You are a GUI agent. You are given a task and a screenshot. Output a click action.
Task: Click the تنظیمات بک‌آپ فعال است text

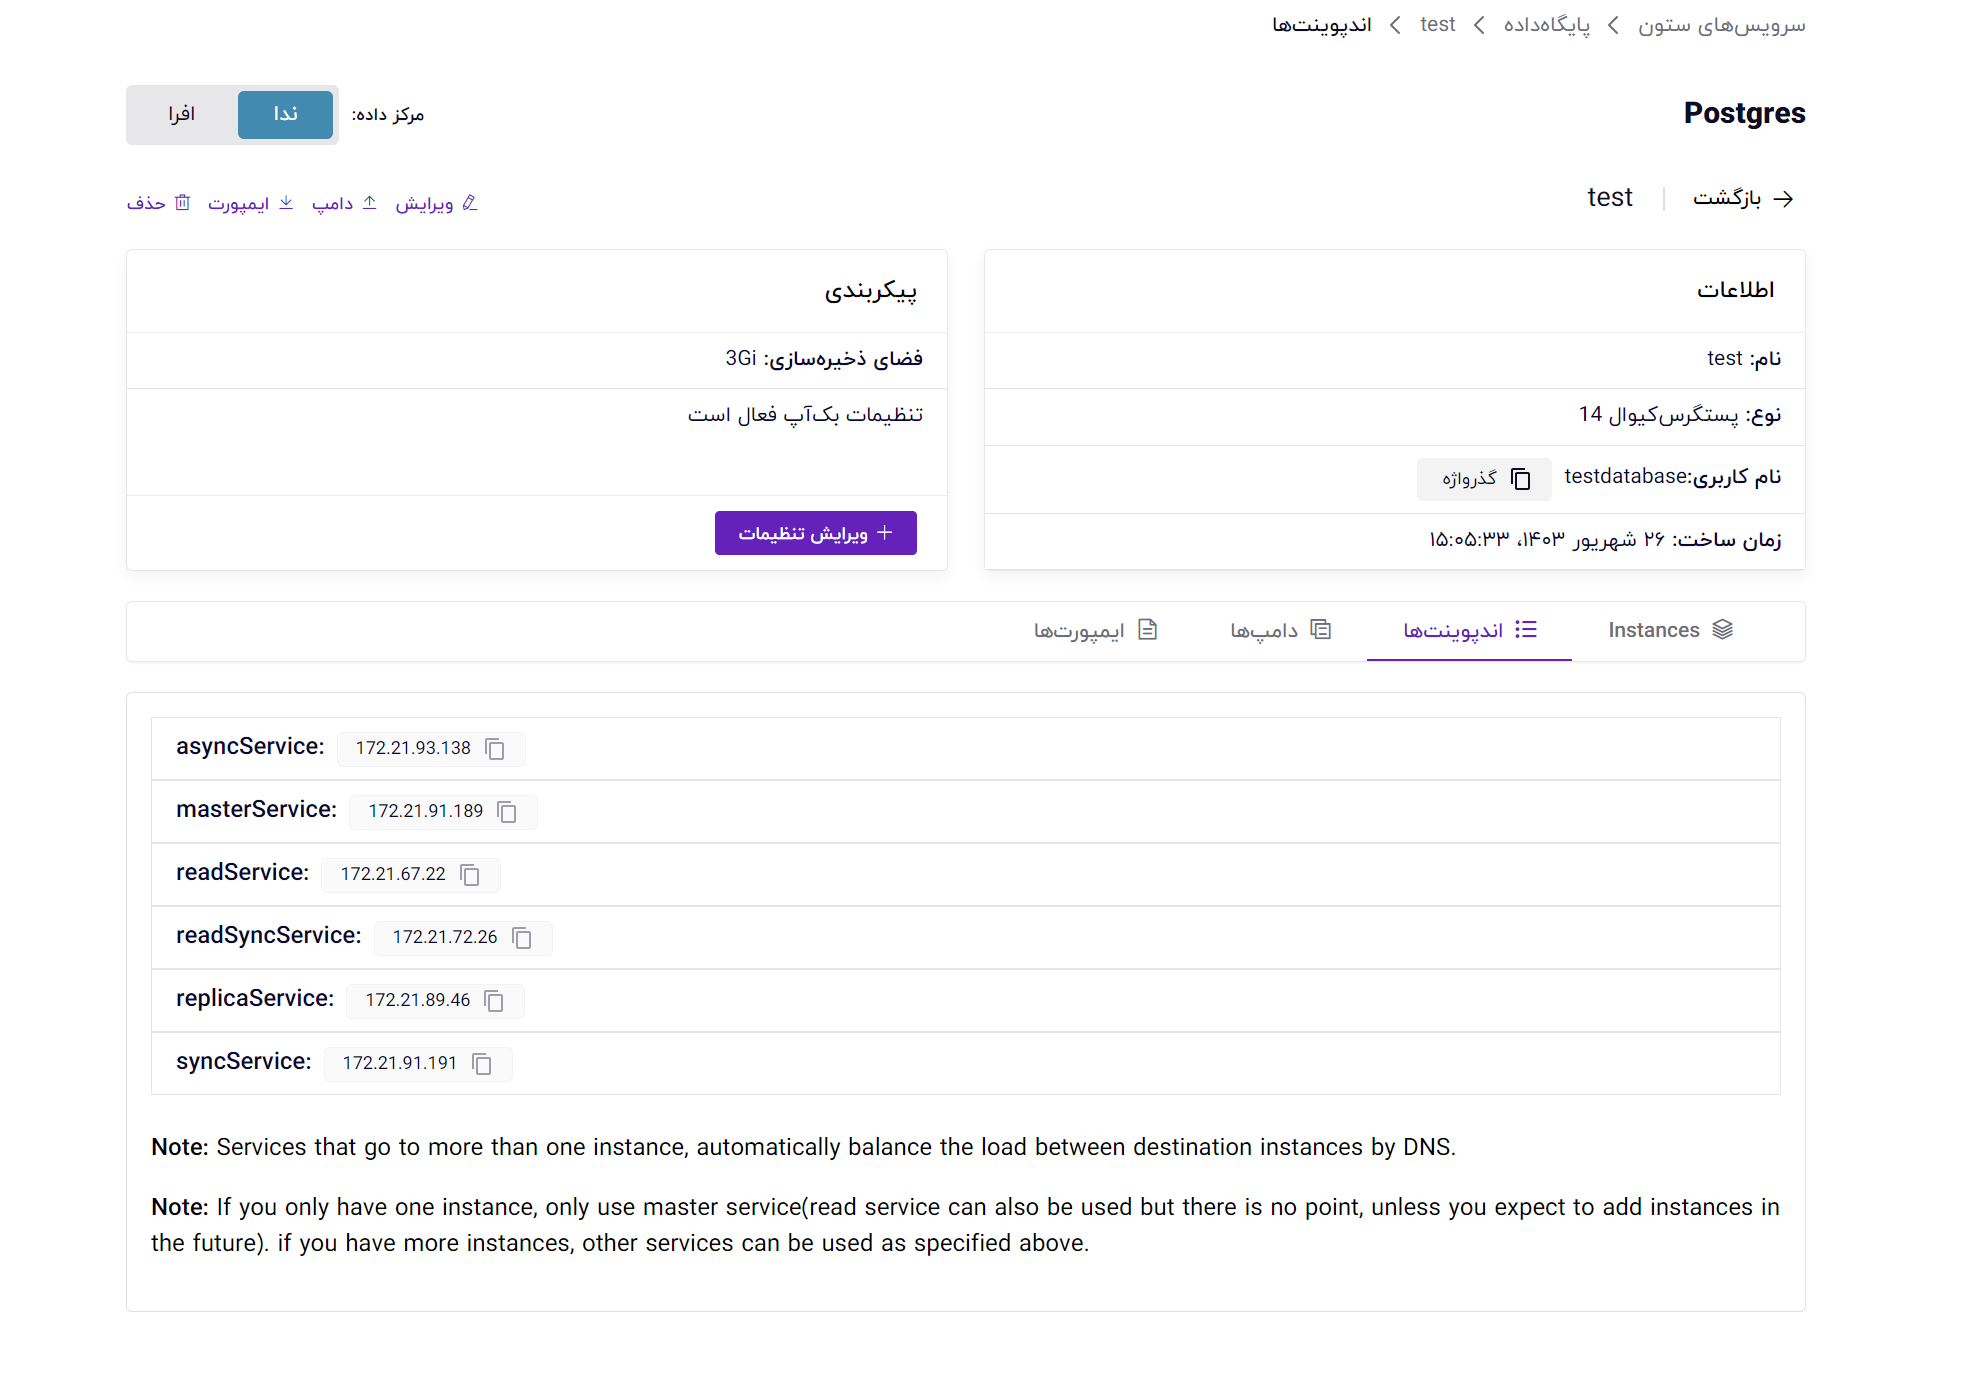click(x=805, y=414)
